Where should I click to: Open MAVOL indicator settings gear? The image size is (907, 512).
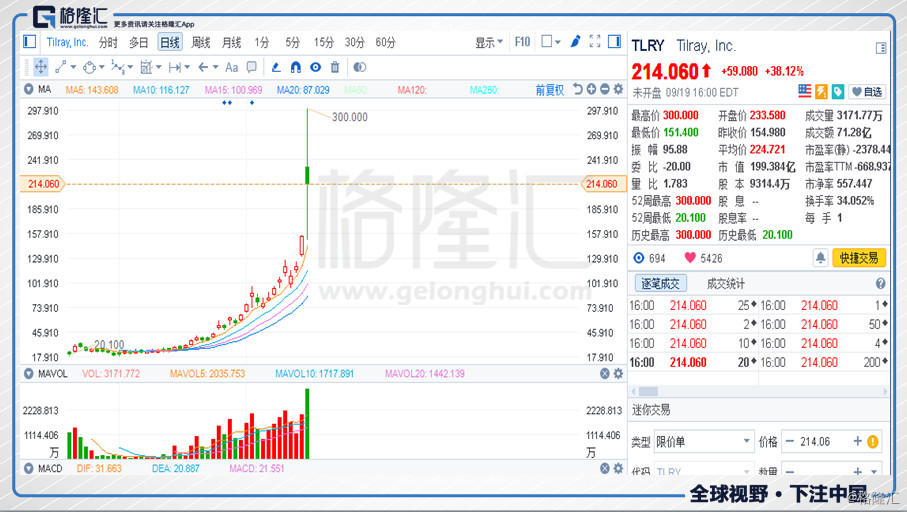point(618,374)
